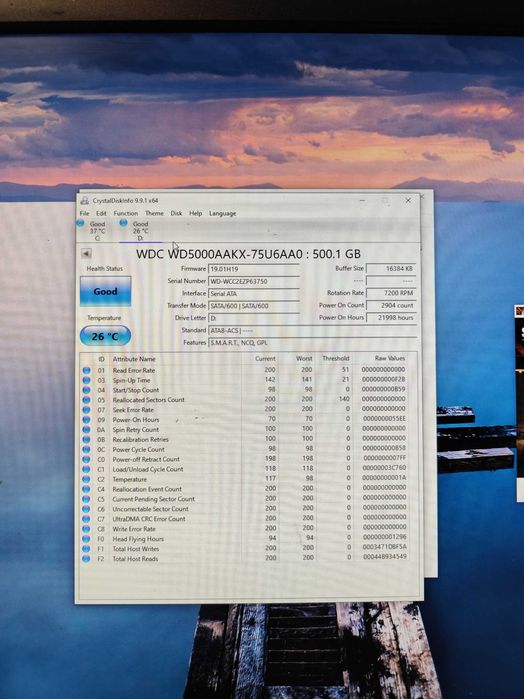This screenshot has height=699, width=524.
Task: Click the Serial Number field
Action: (x=253, y=281)
